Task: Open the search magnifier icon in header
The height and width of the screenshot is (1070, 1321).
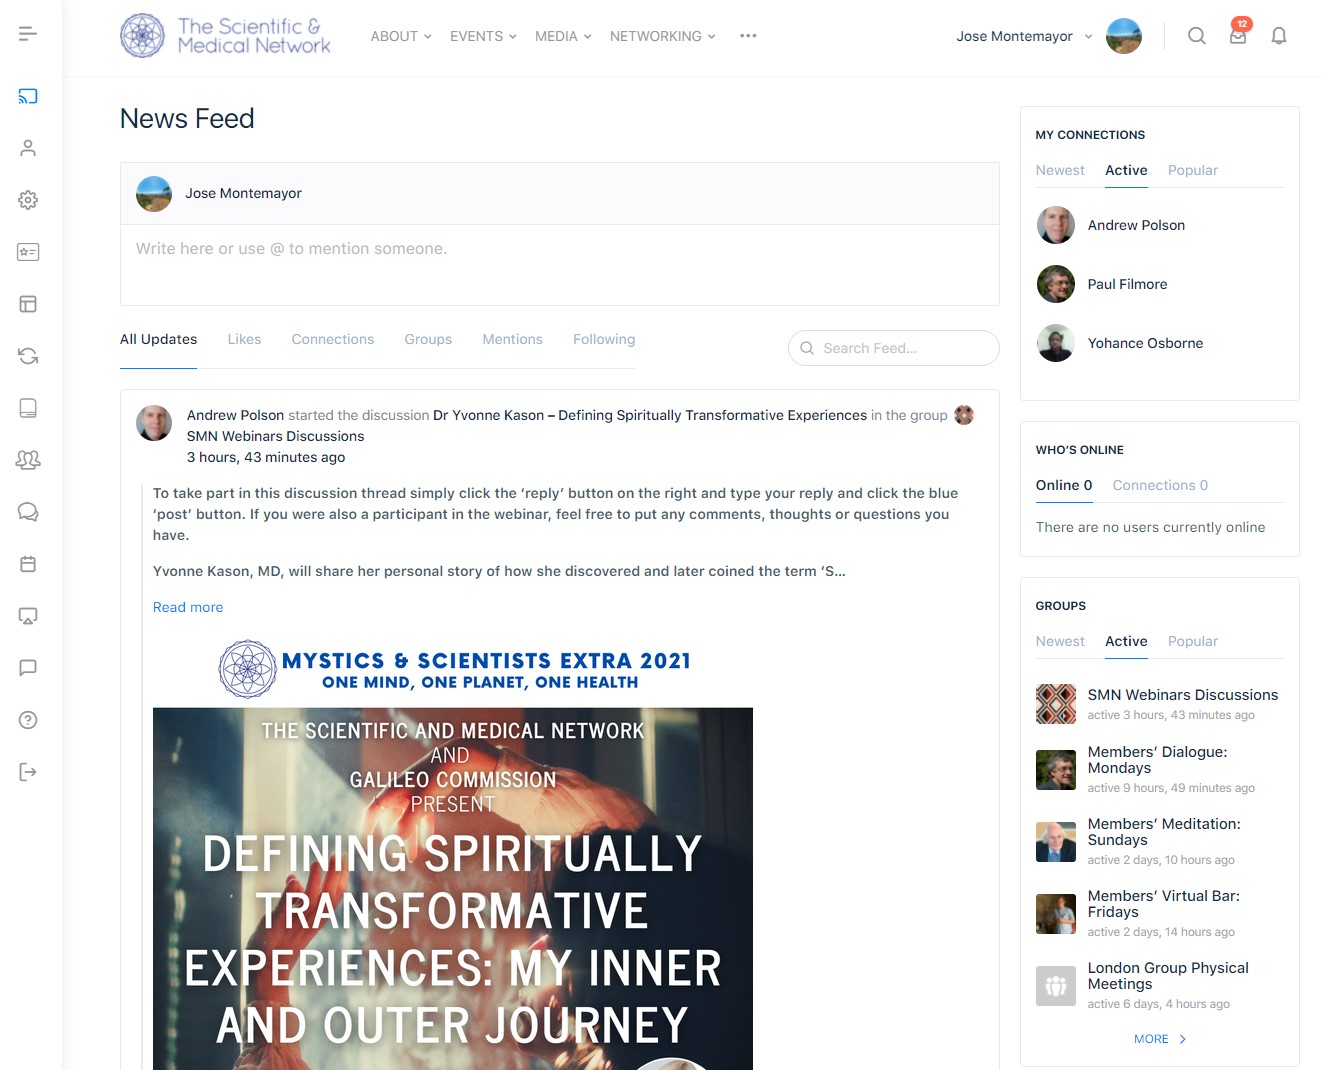Action: pos(1196,36)
